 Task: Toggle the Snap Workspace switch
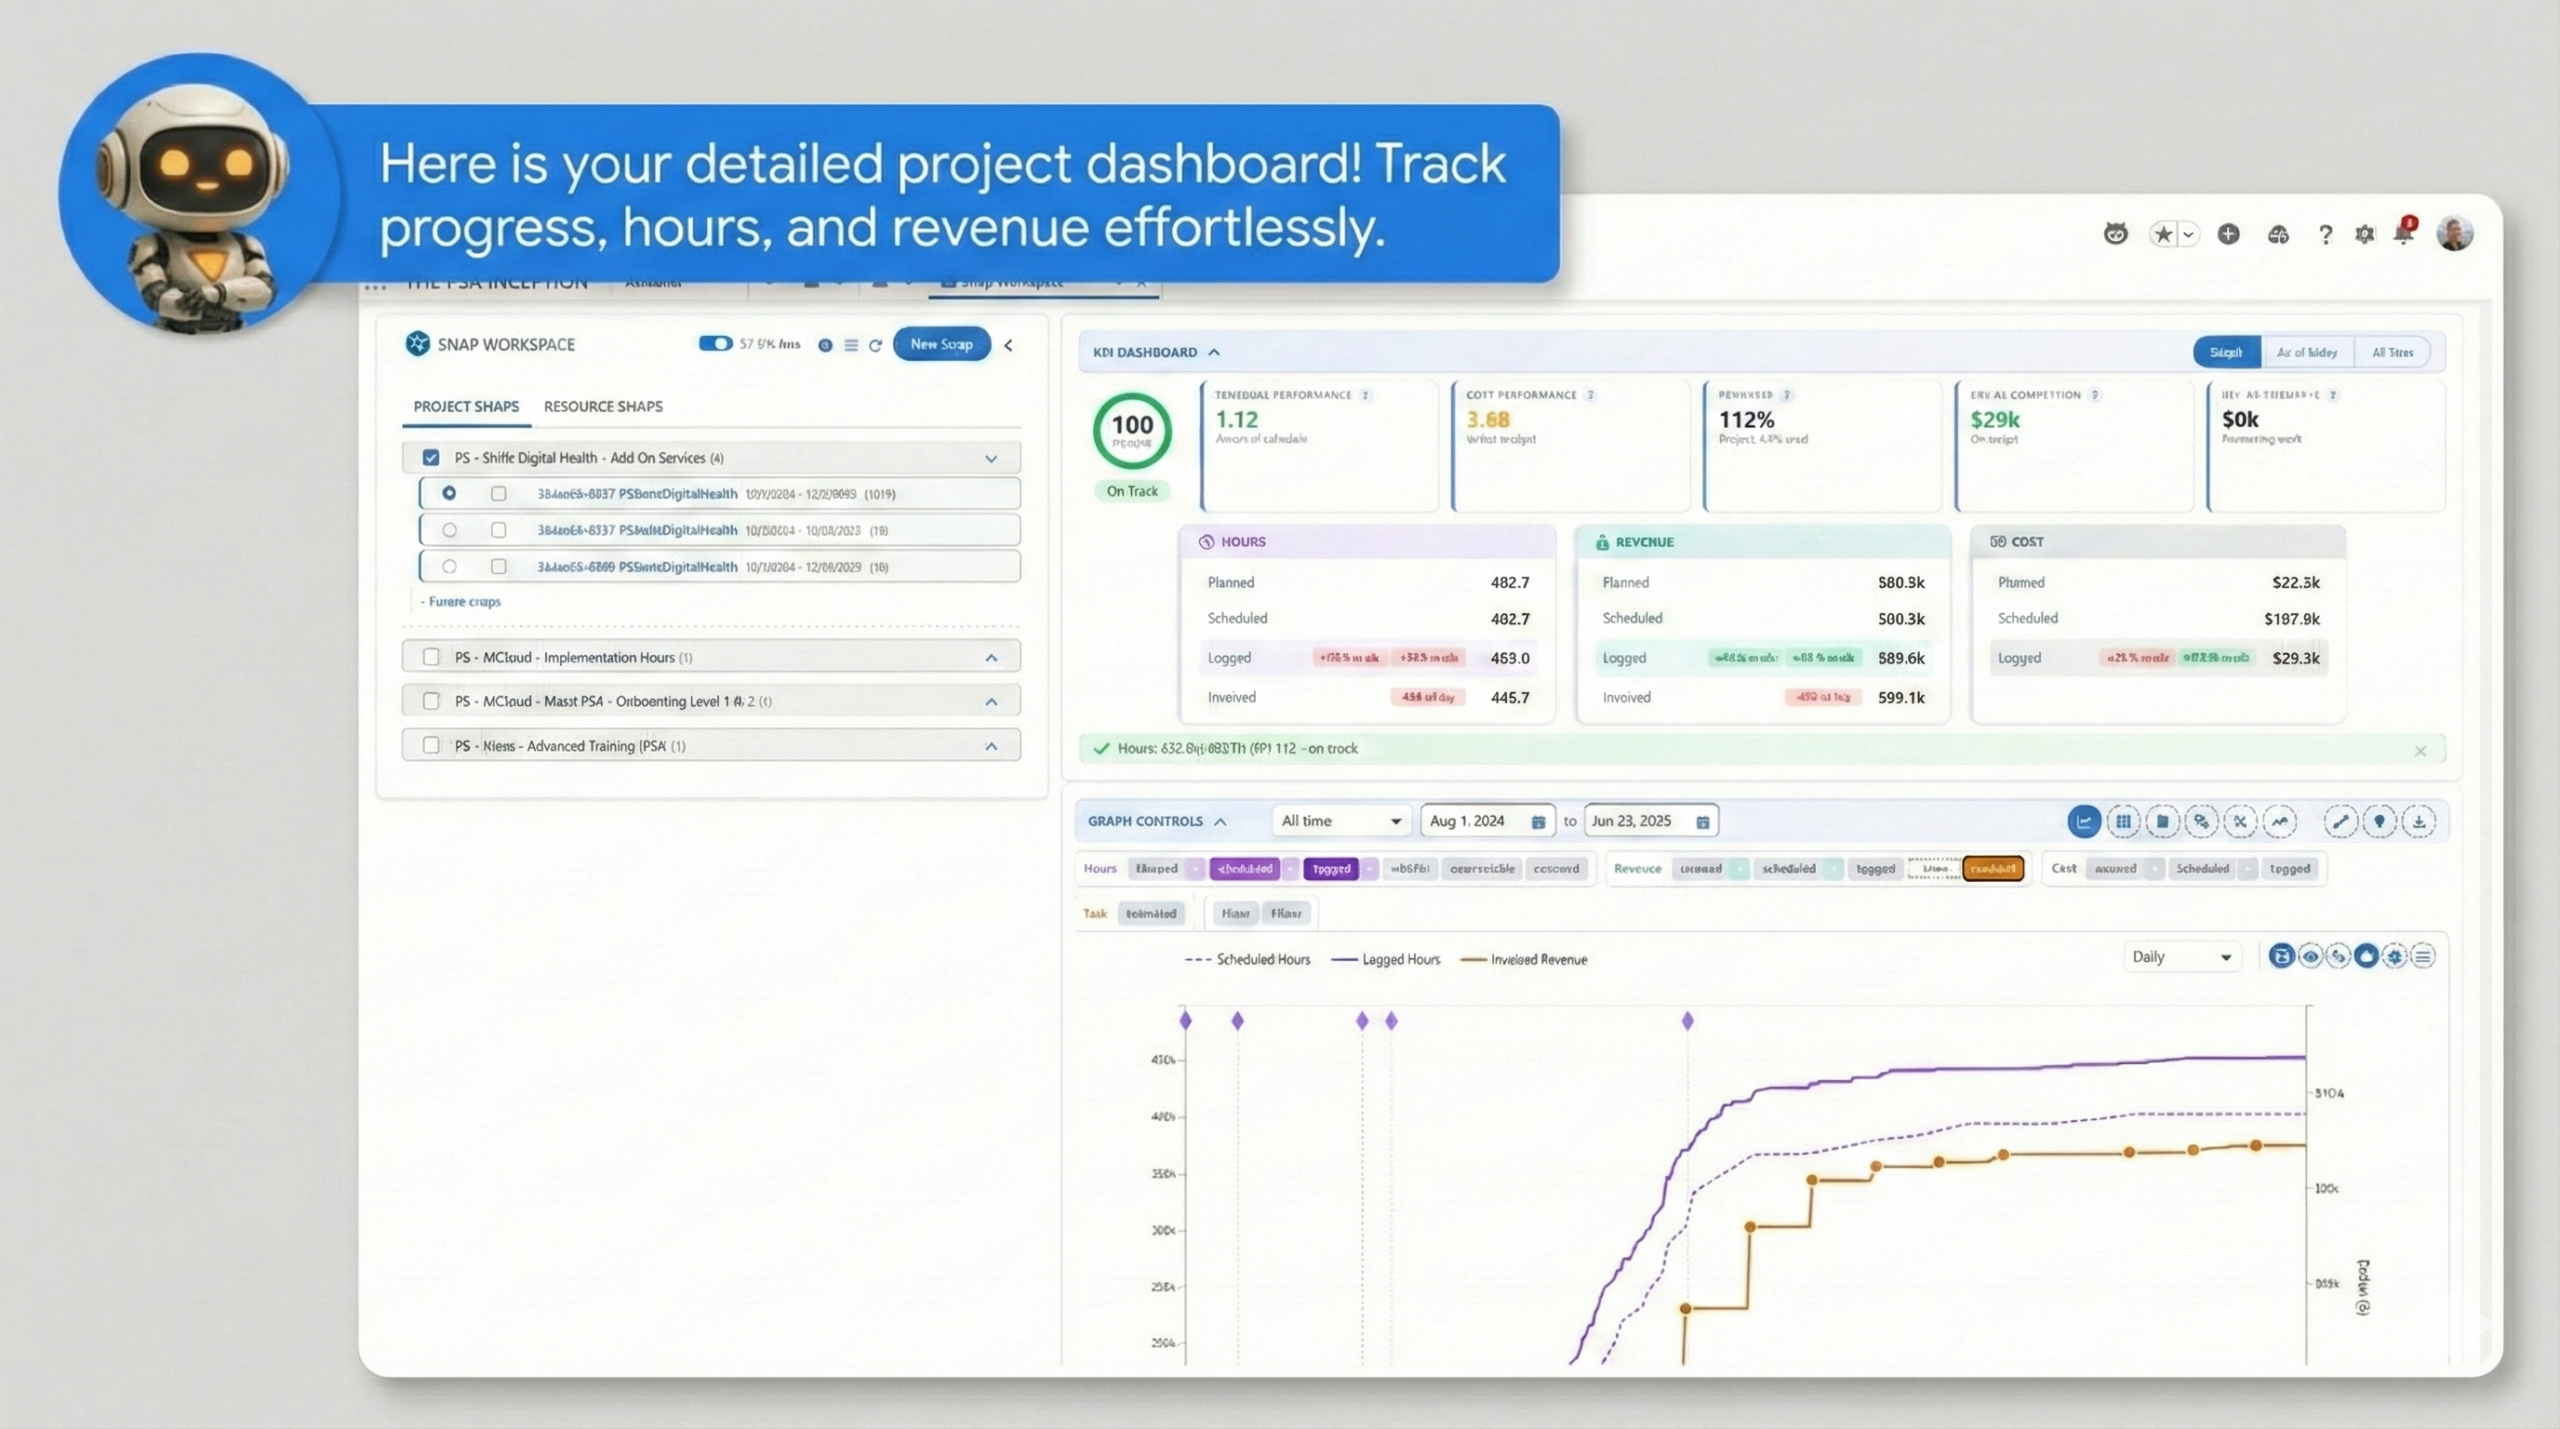(x=715, y=344)
